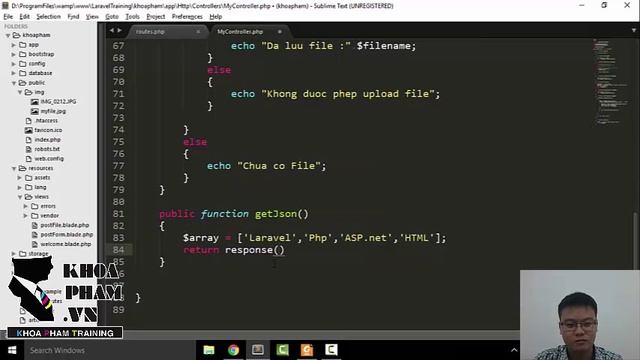Open welcome.blade.php in the sidebar

(66, 244)
